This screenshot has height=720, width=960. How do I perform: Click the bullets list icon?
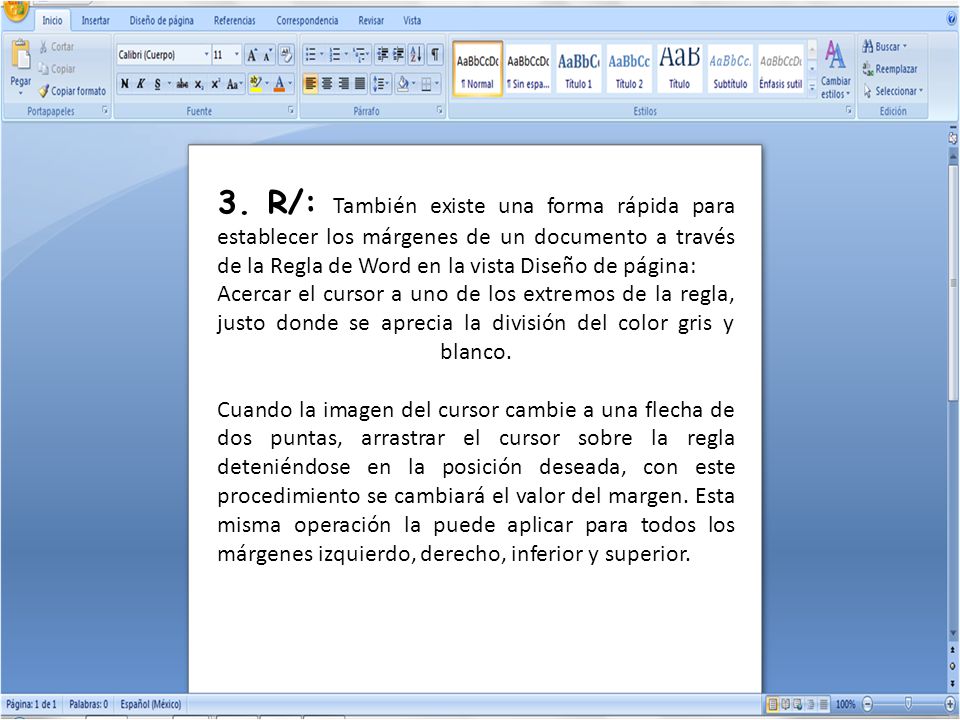(x=310, y=55)
